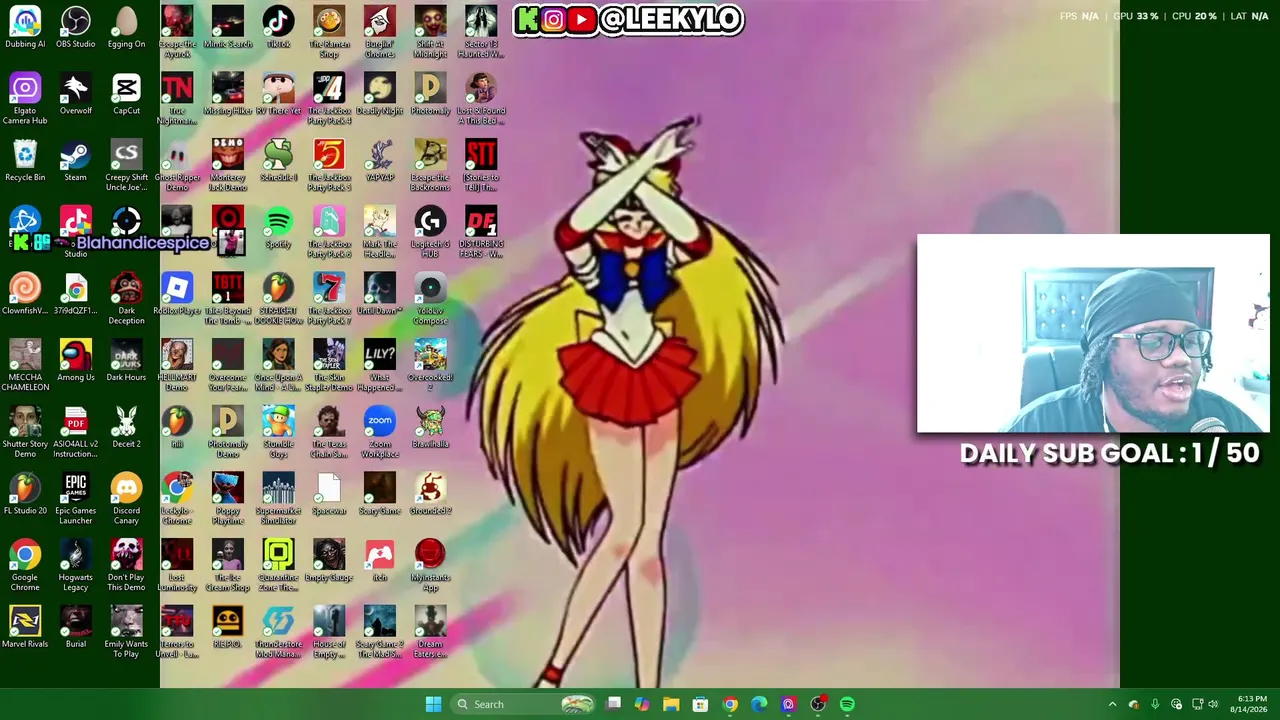1280x720 pixels.
Task: Select the Spacewar file icon
Action: click(x=329, y=494)
